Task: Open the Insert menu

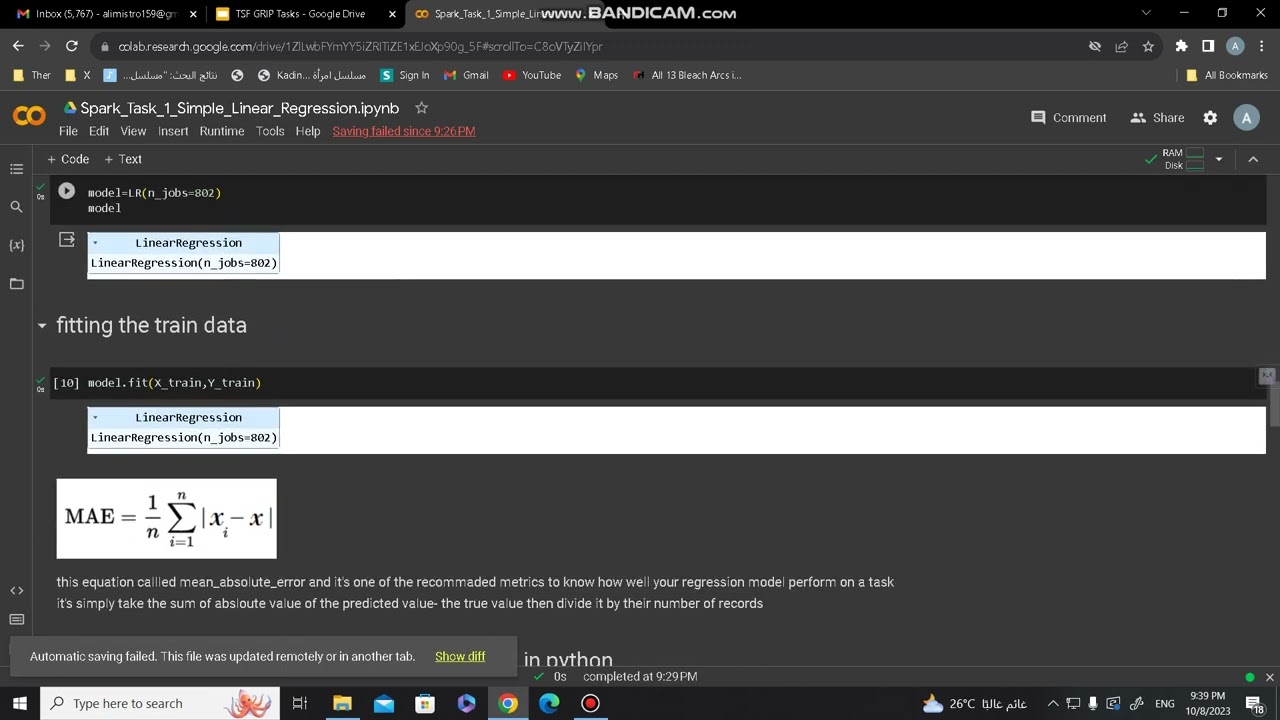Action: point(173,131)
